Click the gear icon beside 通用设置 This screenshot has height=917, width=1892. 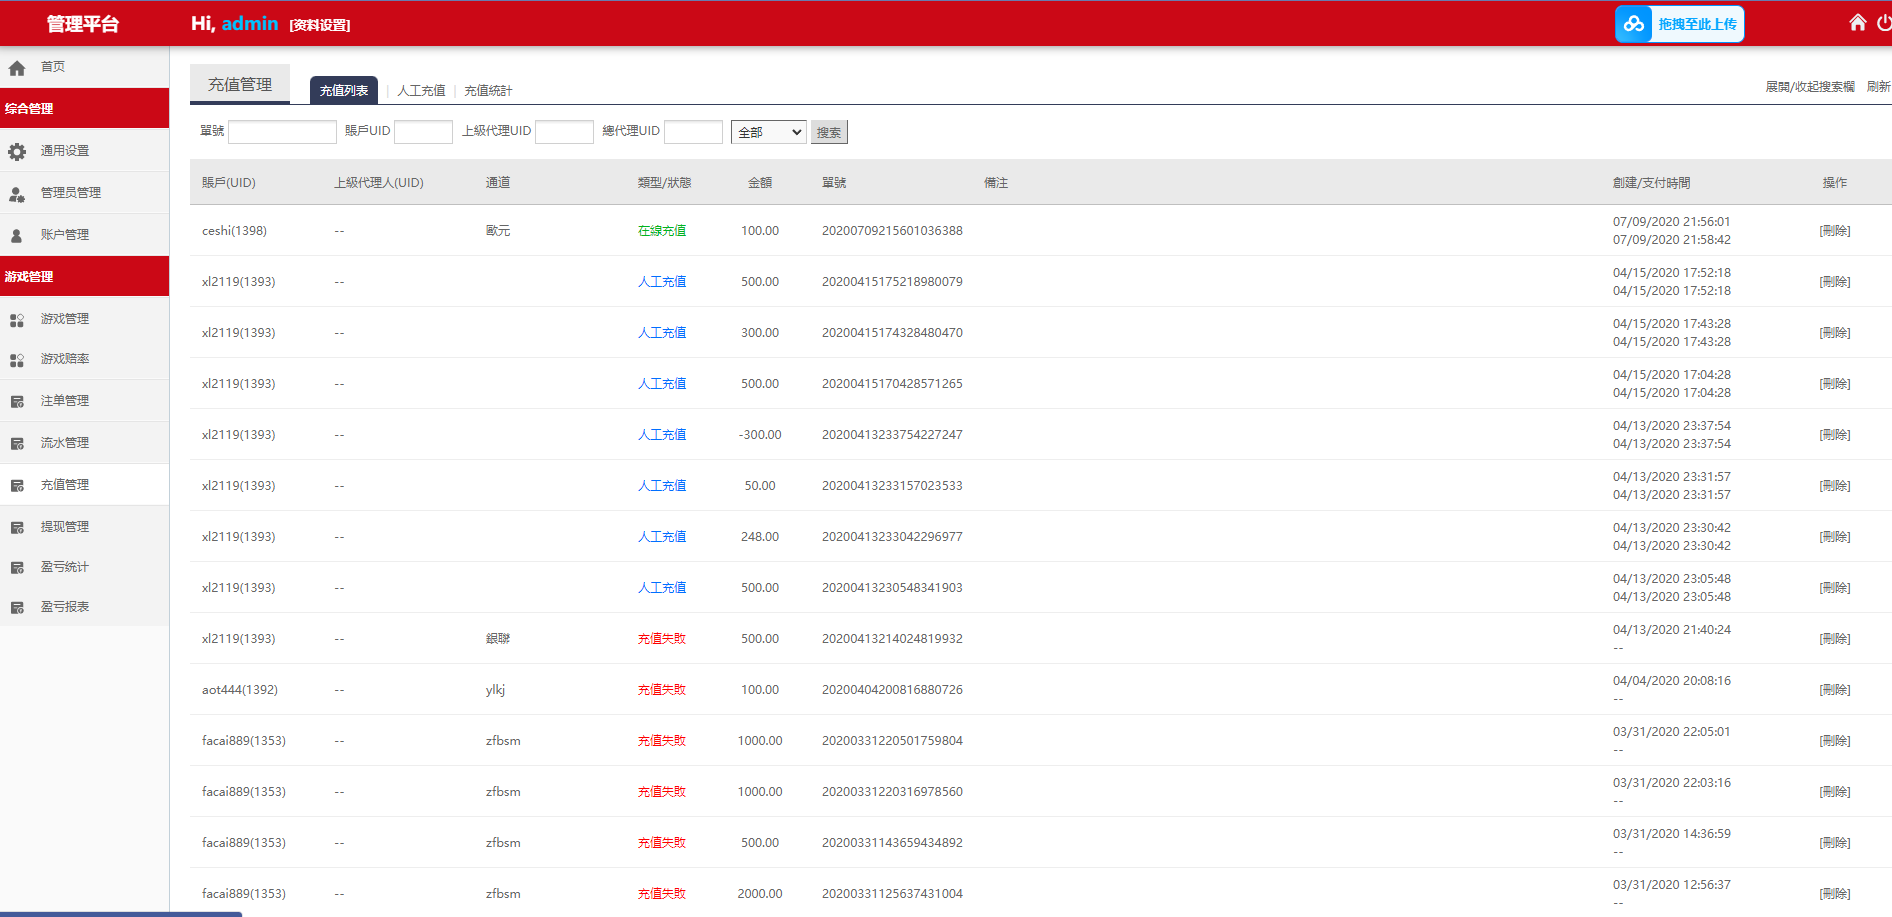point(17,152)
